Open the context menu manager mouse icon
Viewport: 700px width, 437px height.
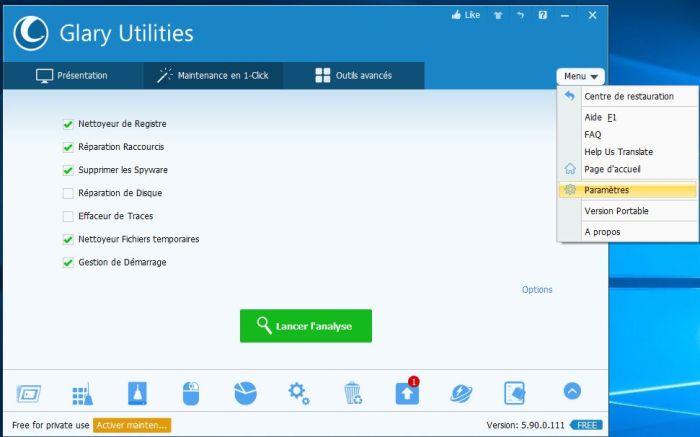pos(191,393)
